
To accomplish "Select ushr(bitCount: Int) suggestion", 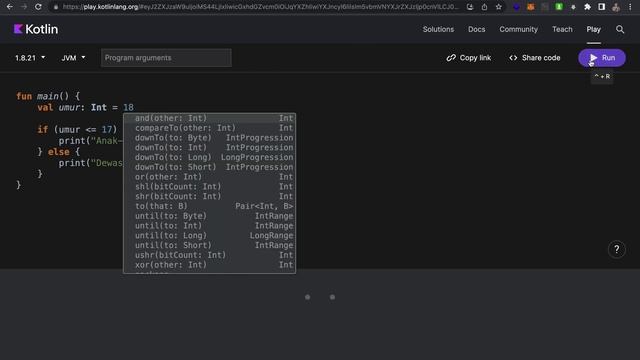I will click(209, 256).
